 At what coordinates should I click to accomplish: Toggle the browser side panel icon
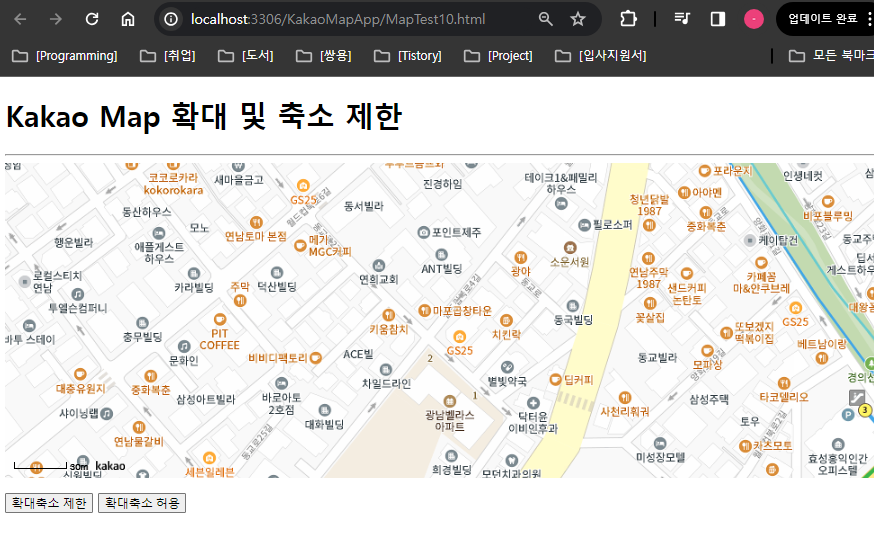click(x=718, y=19)
